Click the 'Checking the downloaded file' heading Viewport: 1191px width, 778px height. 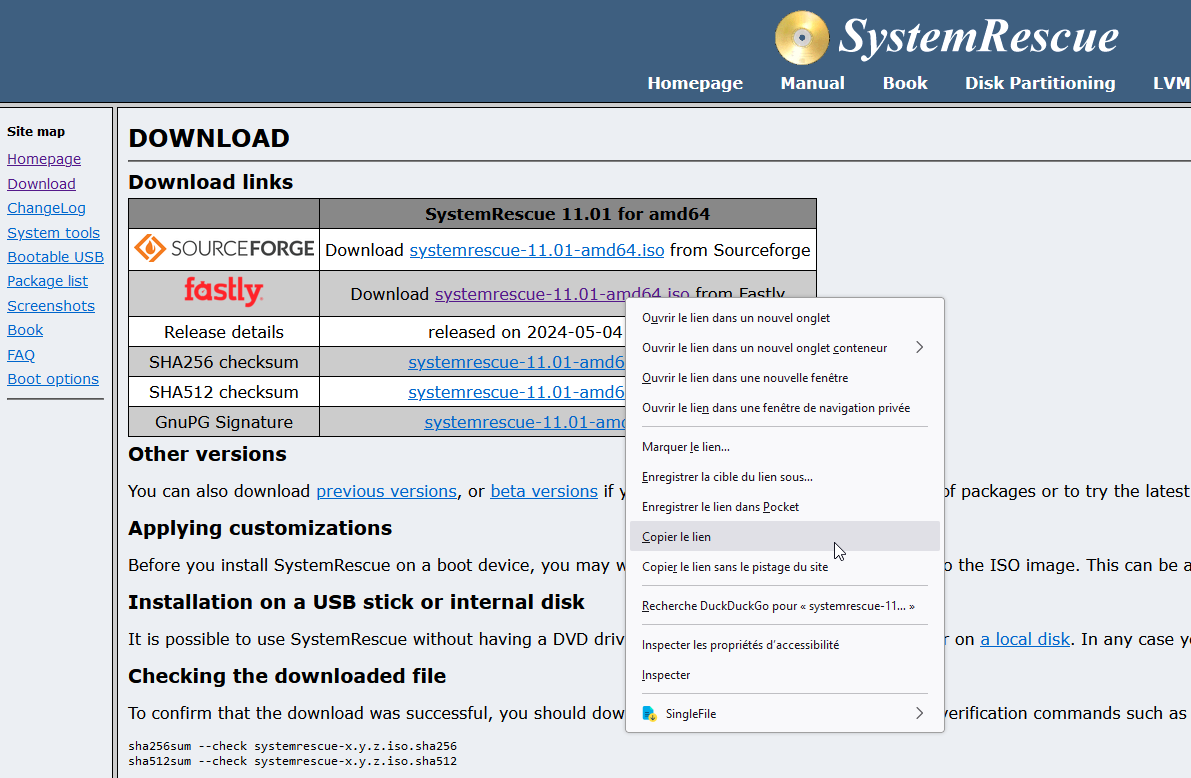[x=287, y=676]
